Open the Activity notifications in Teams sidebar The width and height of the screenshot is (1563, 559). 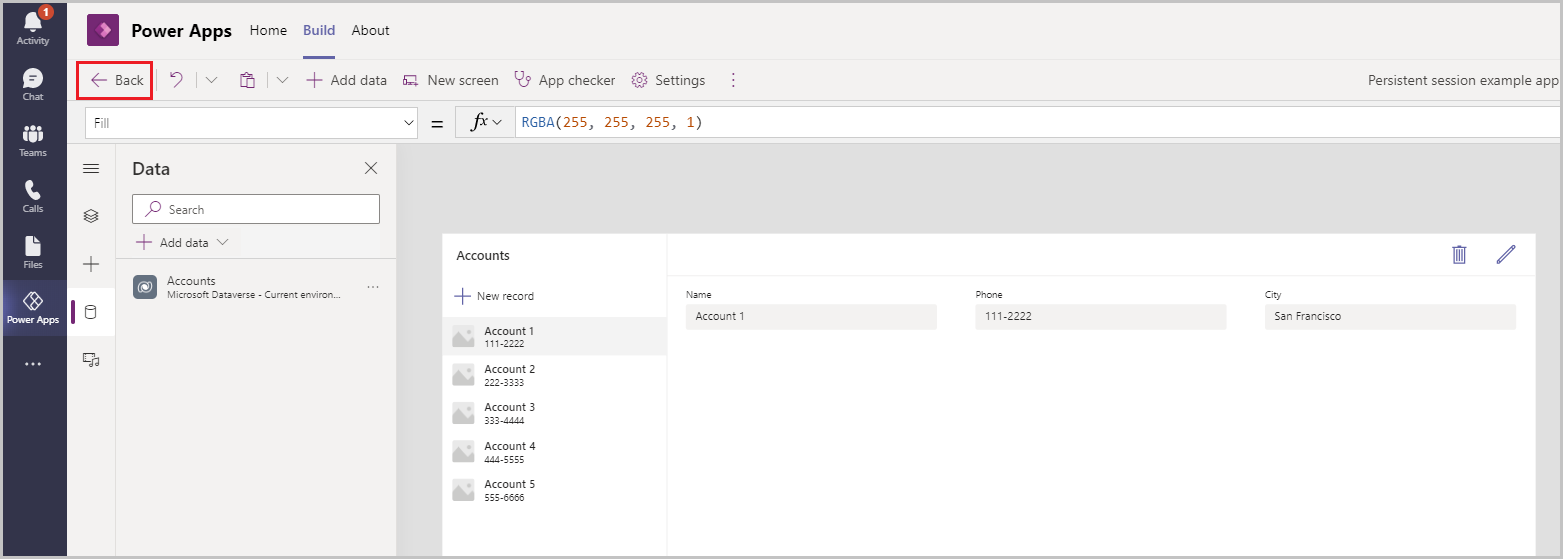33,27
